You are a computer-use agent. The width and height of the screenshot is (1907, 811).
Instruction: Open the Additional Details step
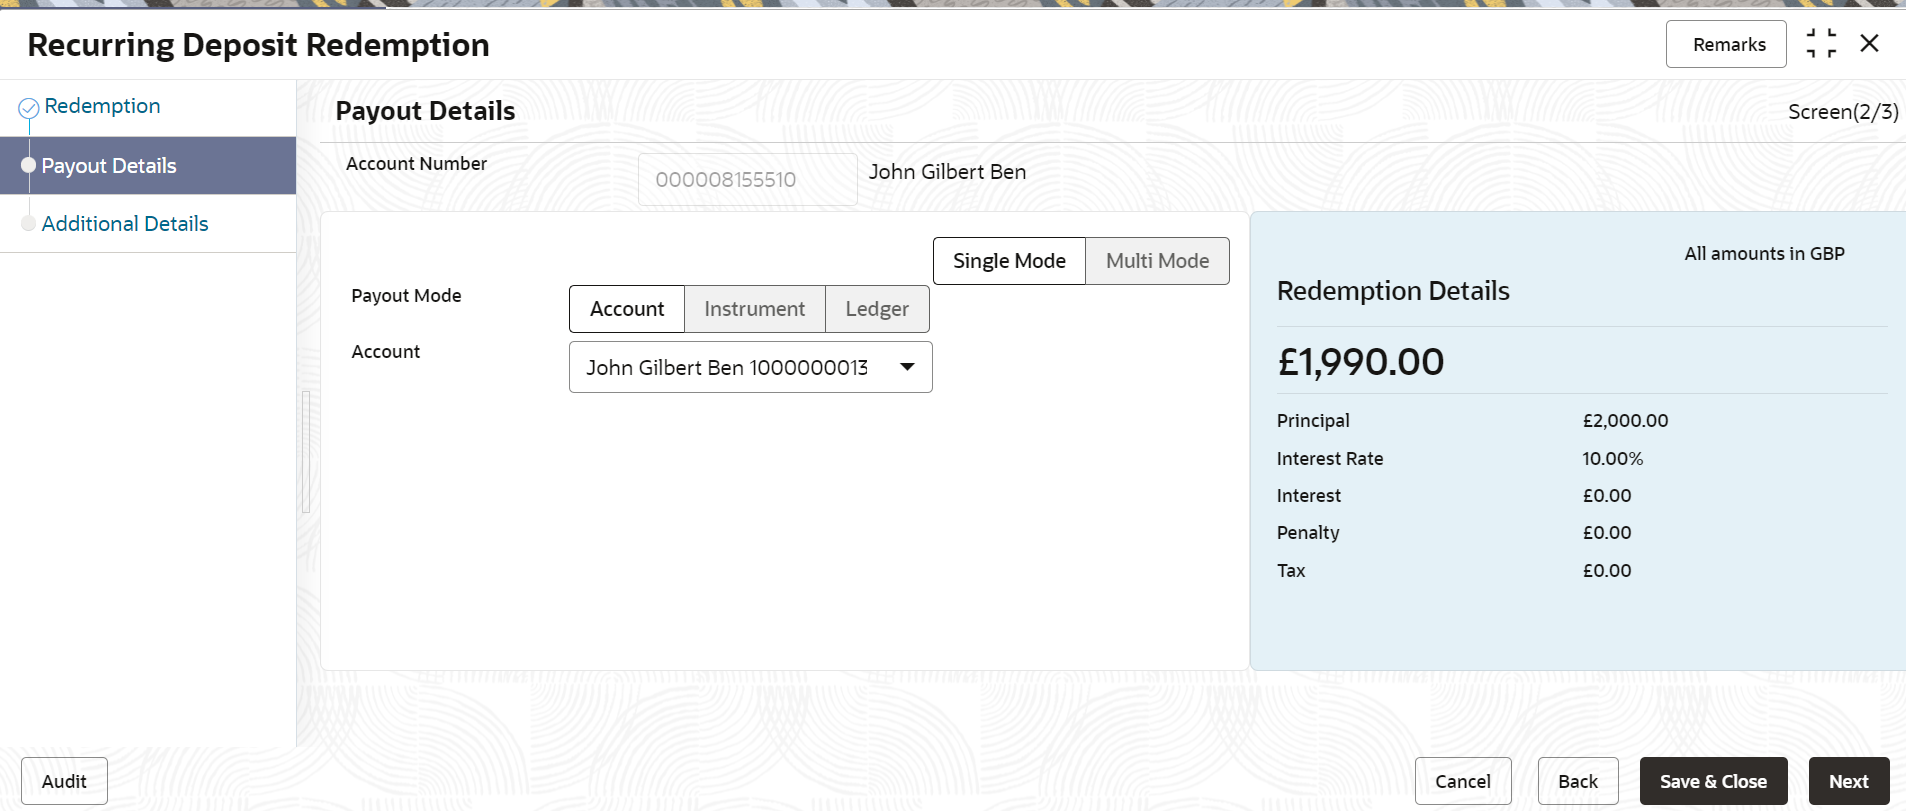[125, 224]
